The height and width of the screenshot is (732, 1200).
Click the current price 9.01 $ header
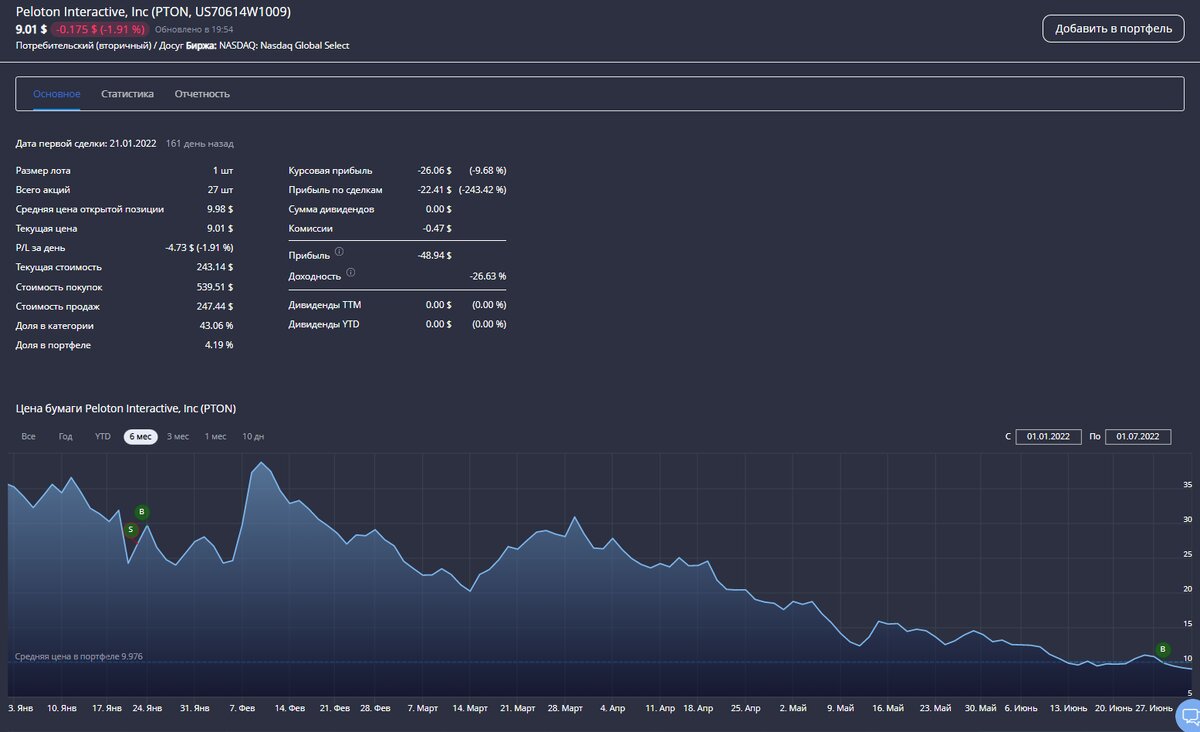tap(31, 29)
